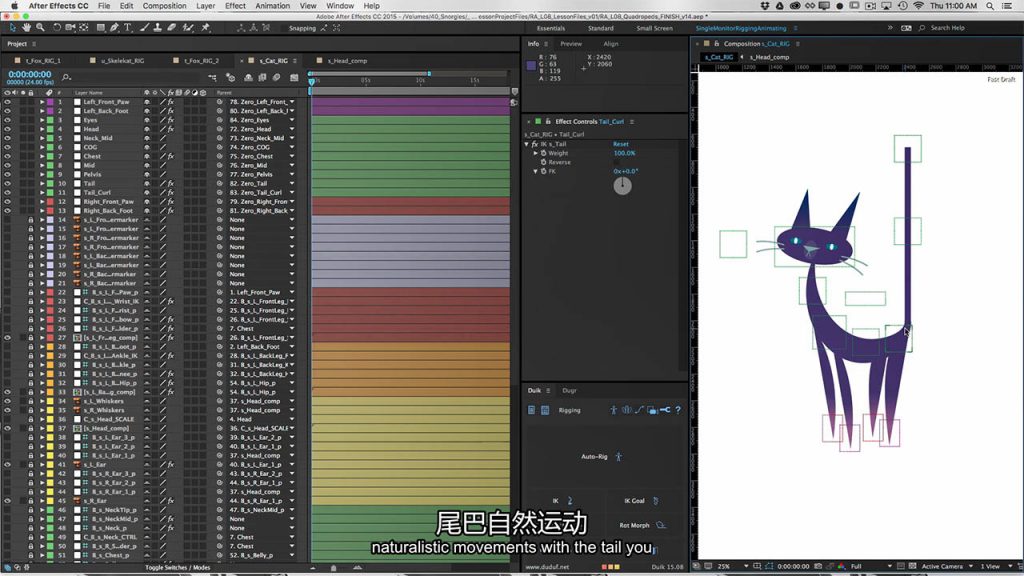Select the Zoom magnifier tool
The height and width of the screenshot is (576, 1024).
(x=40, y=28)
